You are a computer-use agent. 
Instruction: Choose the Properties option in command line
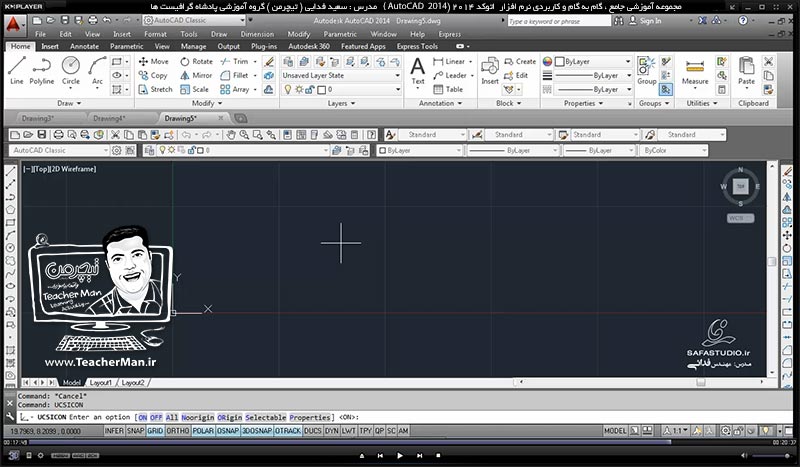[x=310, y=417]
